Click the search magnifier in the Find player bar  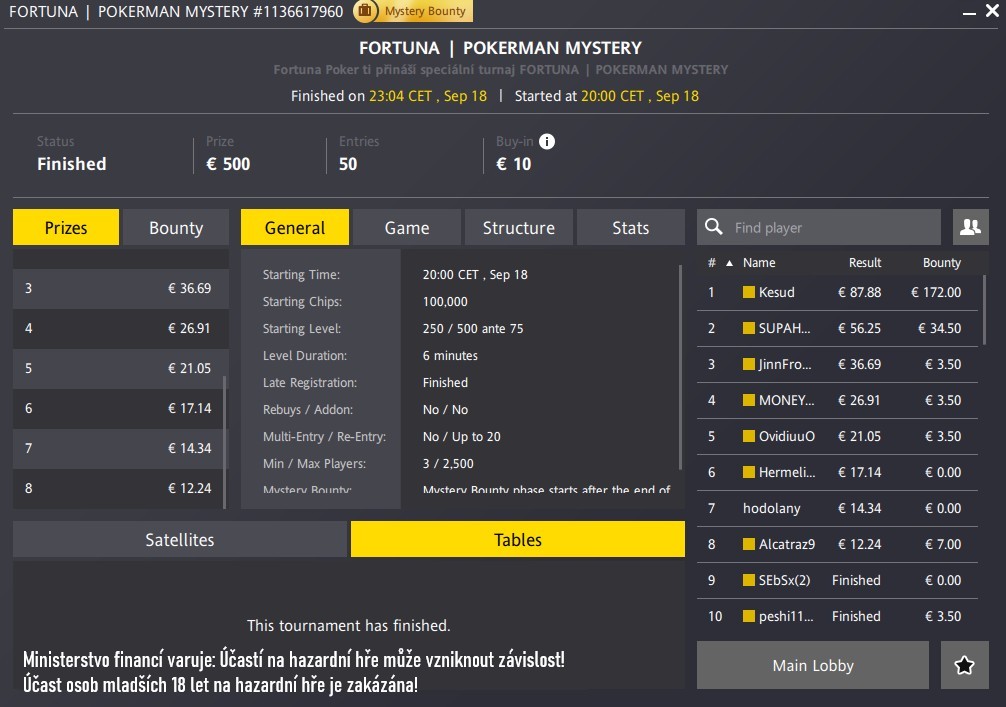713,227
